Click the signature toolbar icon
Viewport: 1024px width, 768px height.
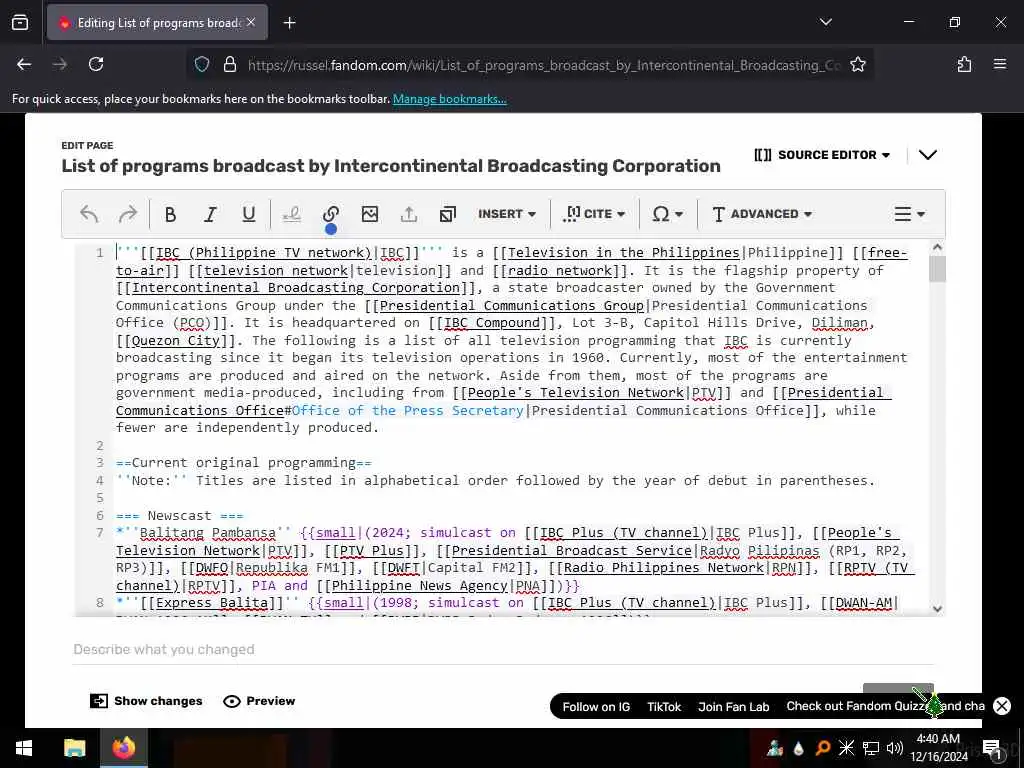tap(291, 214)
